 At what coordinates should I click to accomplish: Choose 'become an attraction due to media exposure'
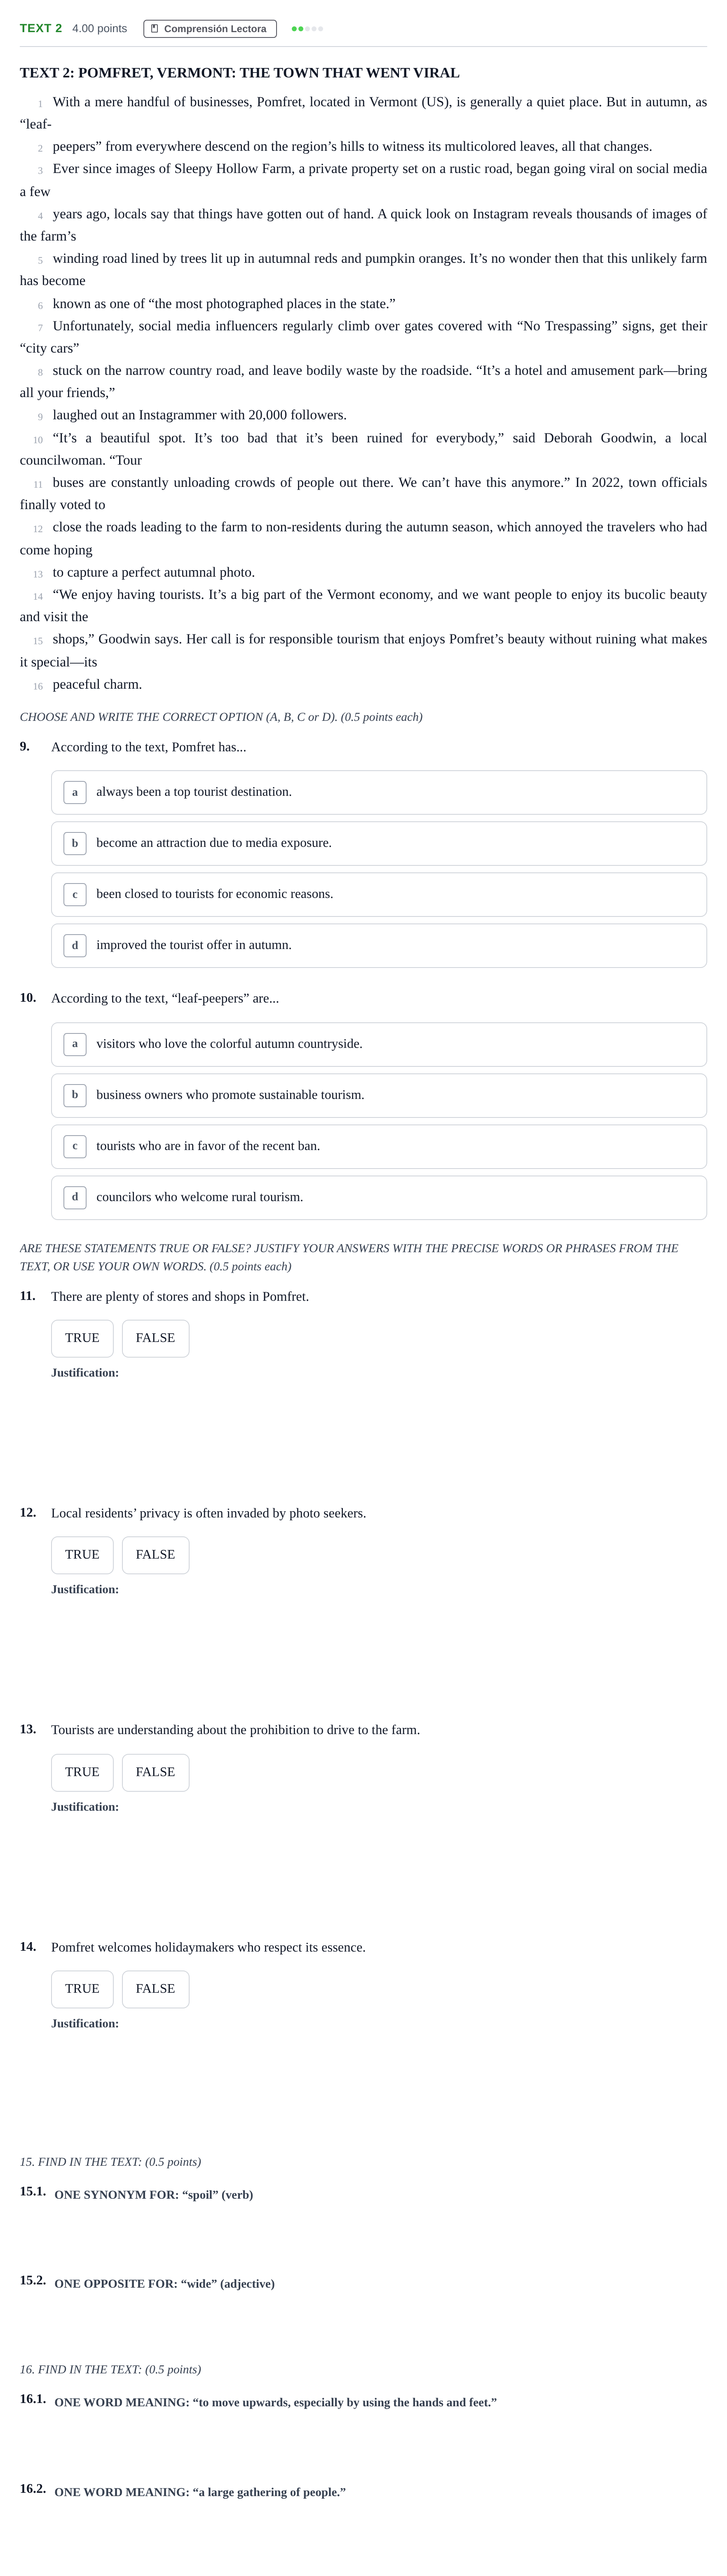click(x=379, y=843)
